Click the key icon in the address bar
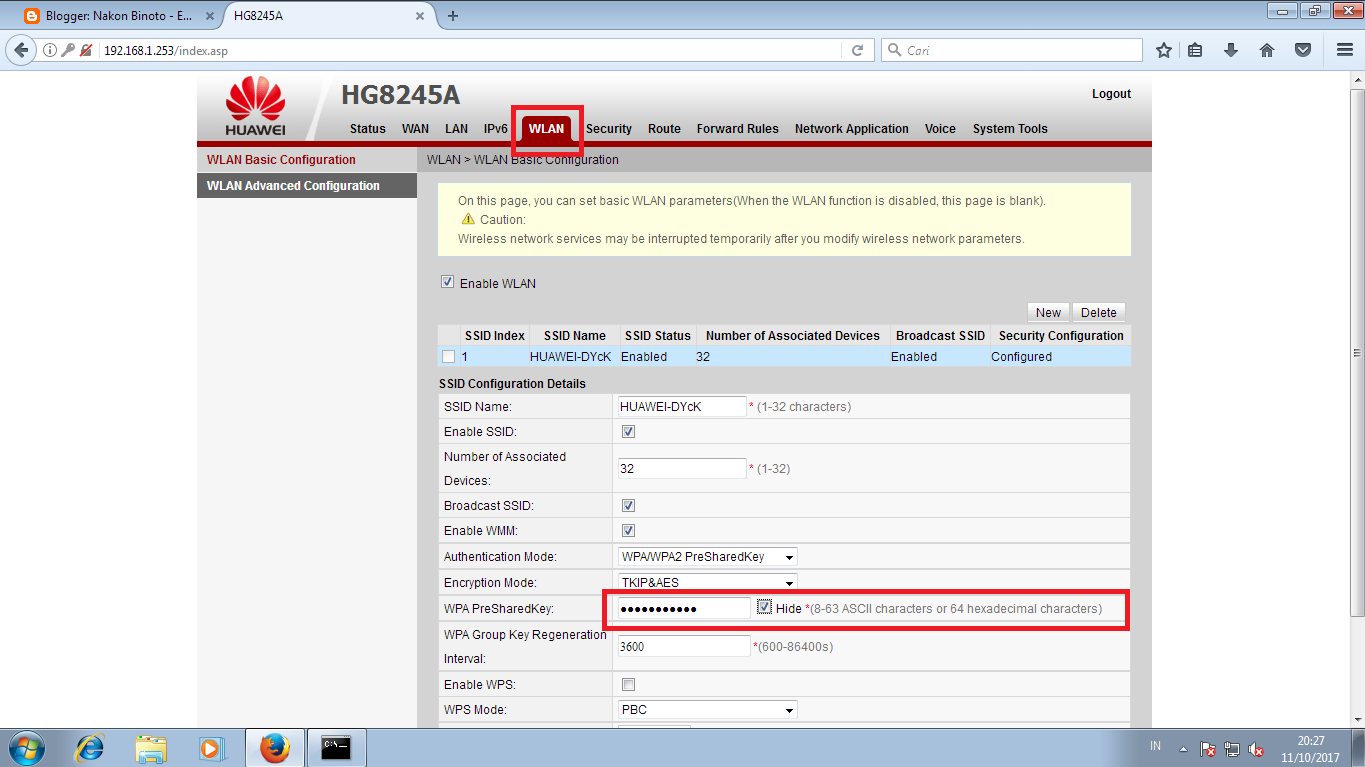This screenshot has height=767, width=1365. click(x=68, y=50)
